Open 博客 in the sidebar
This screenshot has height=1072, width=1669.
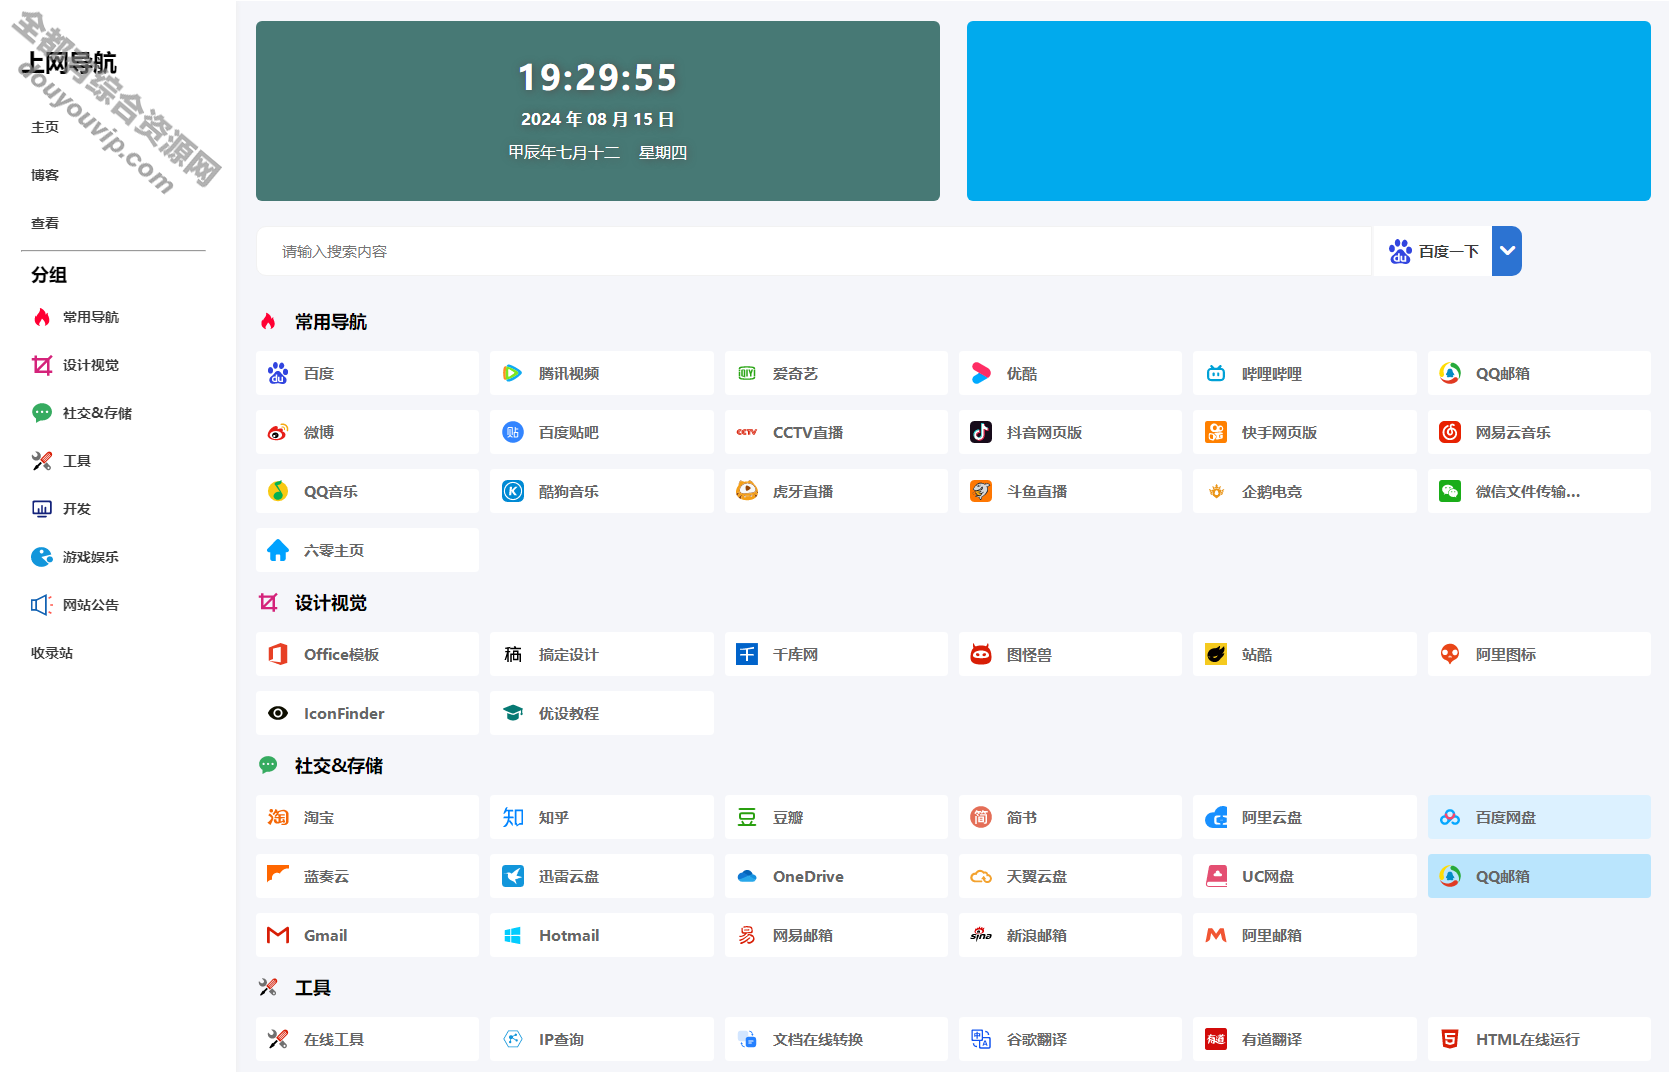pyautogui.click(x=45, y=175)
